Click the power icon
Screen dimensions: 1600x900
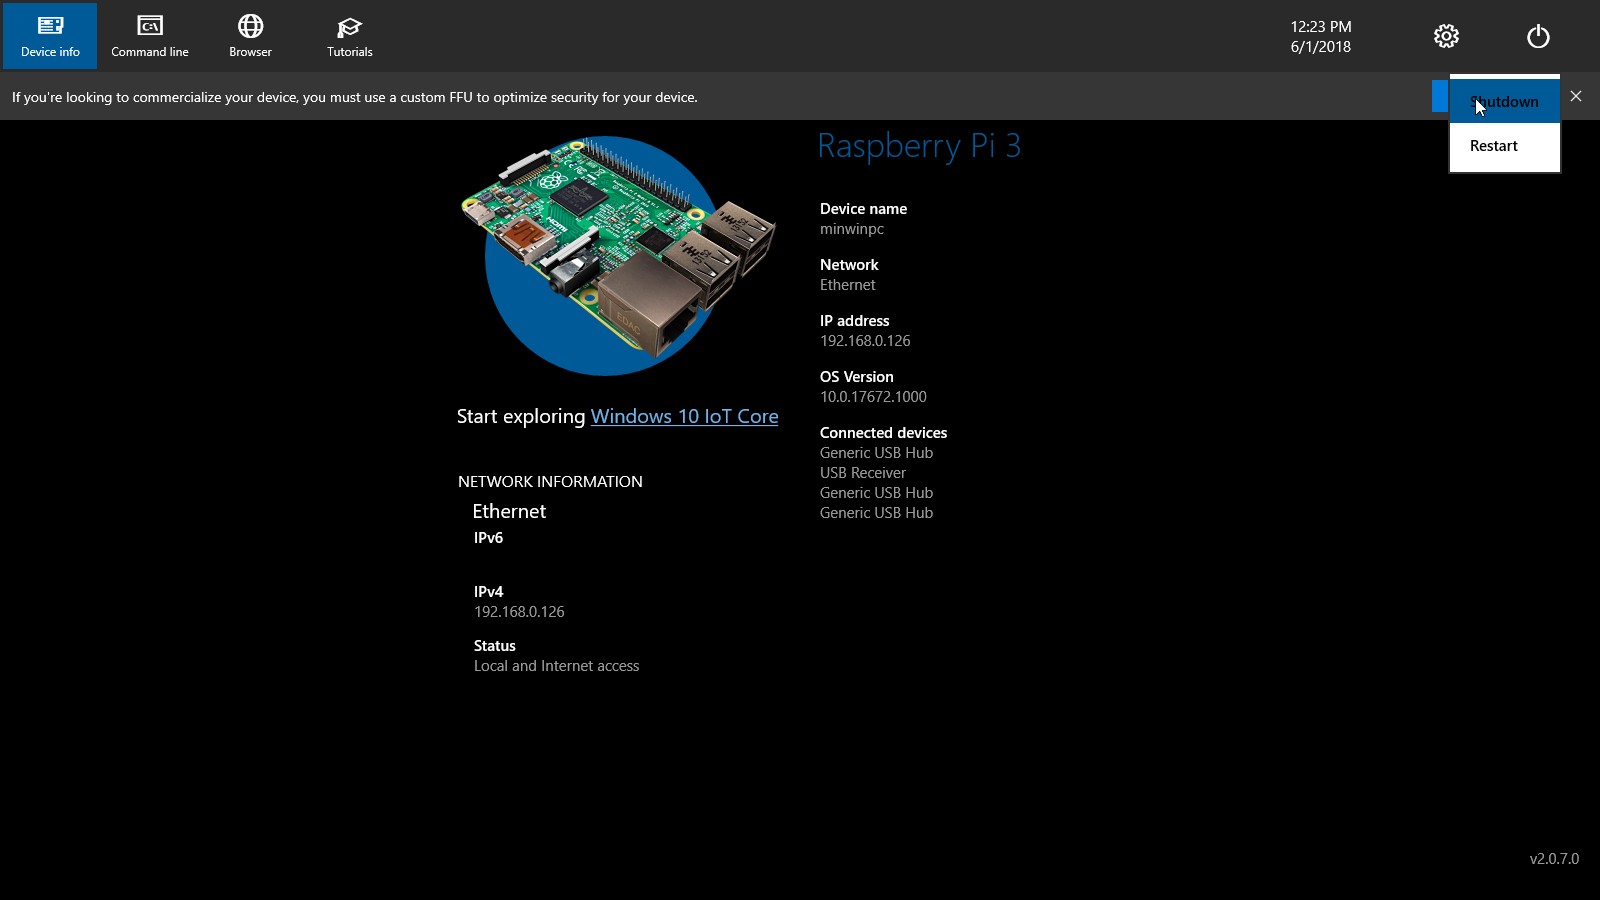tap(1538, 37)
